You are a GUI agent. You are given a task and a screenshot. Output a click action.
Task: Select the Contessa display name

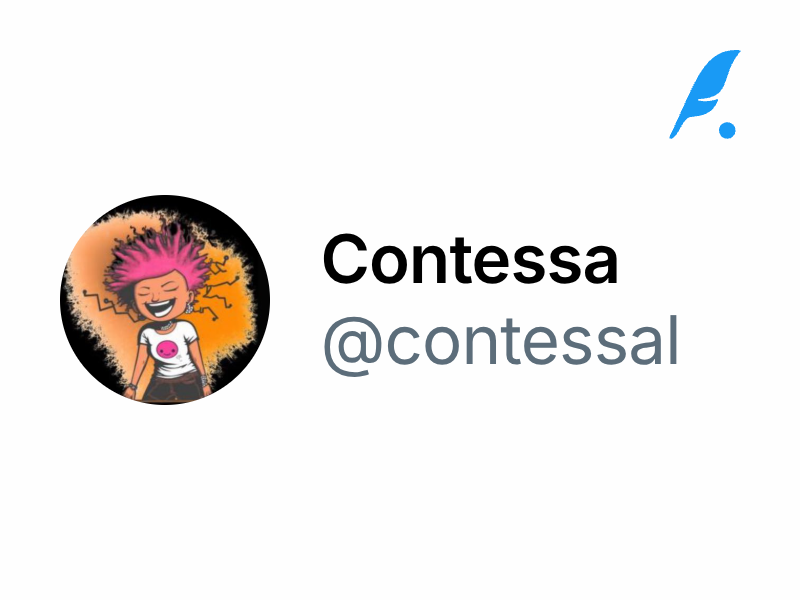pos(470,259)
